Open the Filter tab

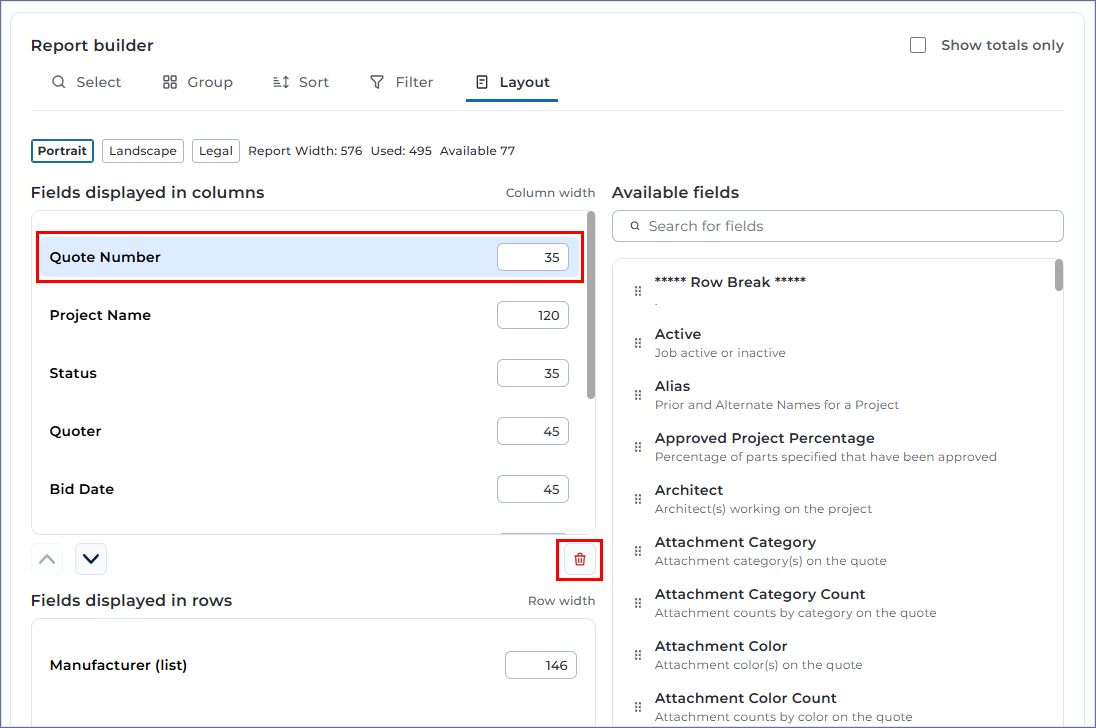coord(401,82)
